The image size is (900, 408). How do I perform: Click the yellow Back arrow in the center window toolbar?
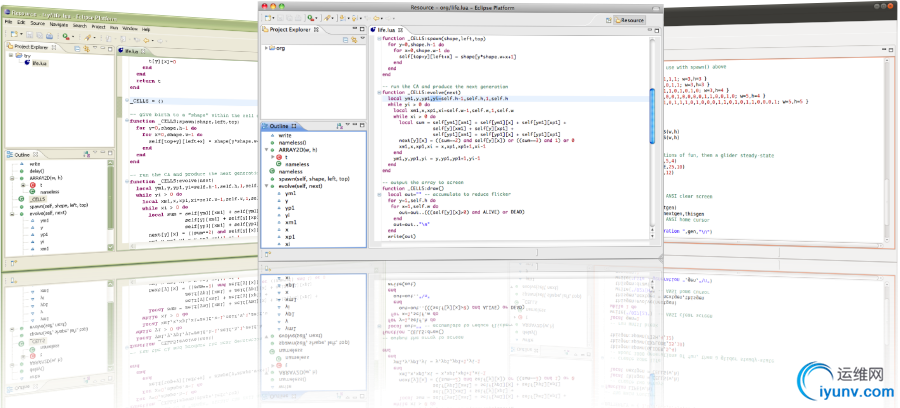pos(376,18)
